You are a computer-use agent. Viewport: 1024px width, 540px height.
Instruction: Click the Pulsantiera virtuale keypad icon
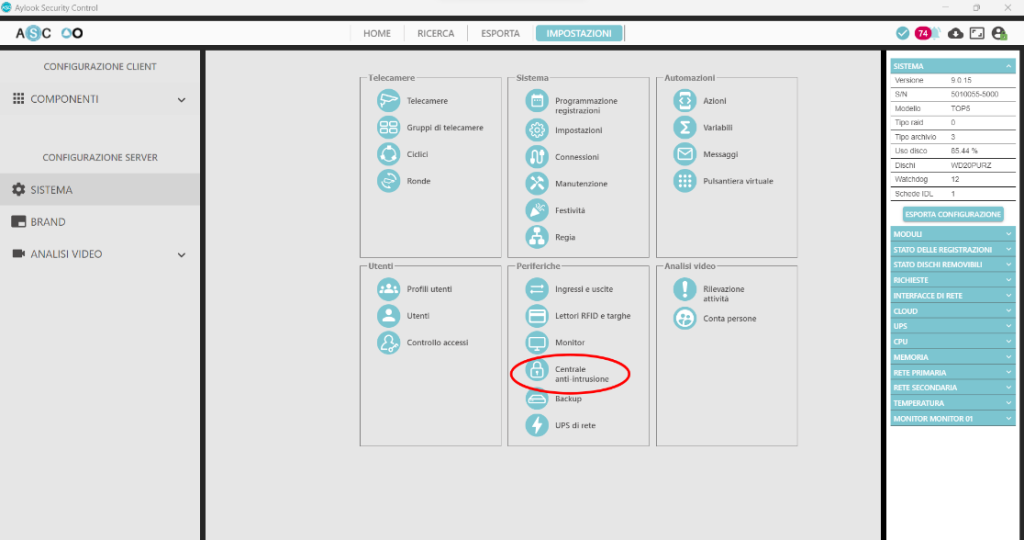pyautogui.click(x=685, y=181)
